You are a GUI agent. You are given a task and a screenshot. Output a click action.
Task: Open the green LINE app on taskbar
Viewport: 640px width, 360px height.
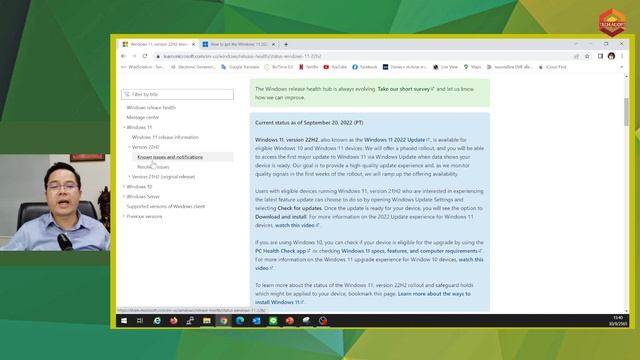(x=273, y=321)
